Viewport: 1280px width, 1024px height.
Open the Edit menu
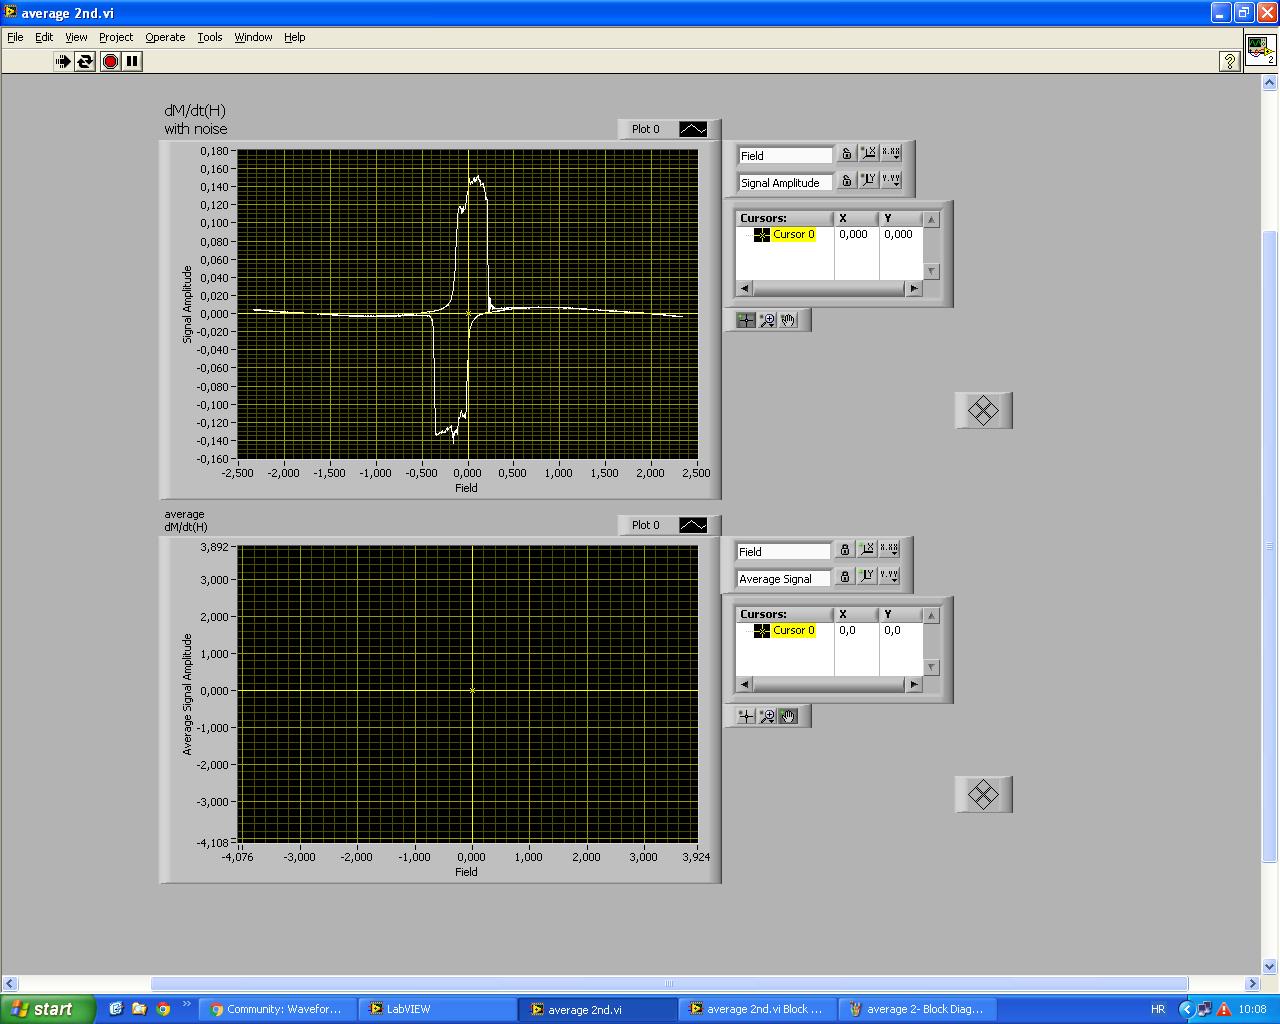44,37
